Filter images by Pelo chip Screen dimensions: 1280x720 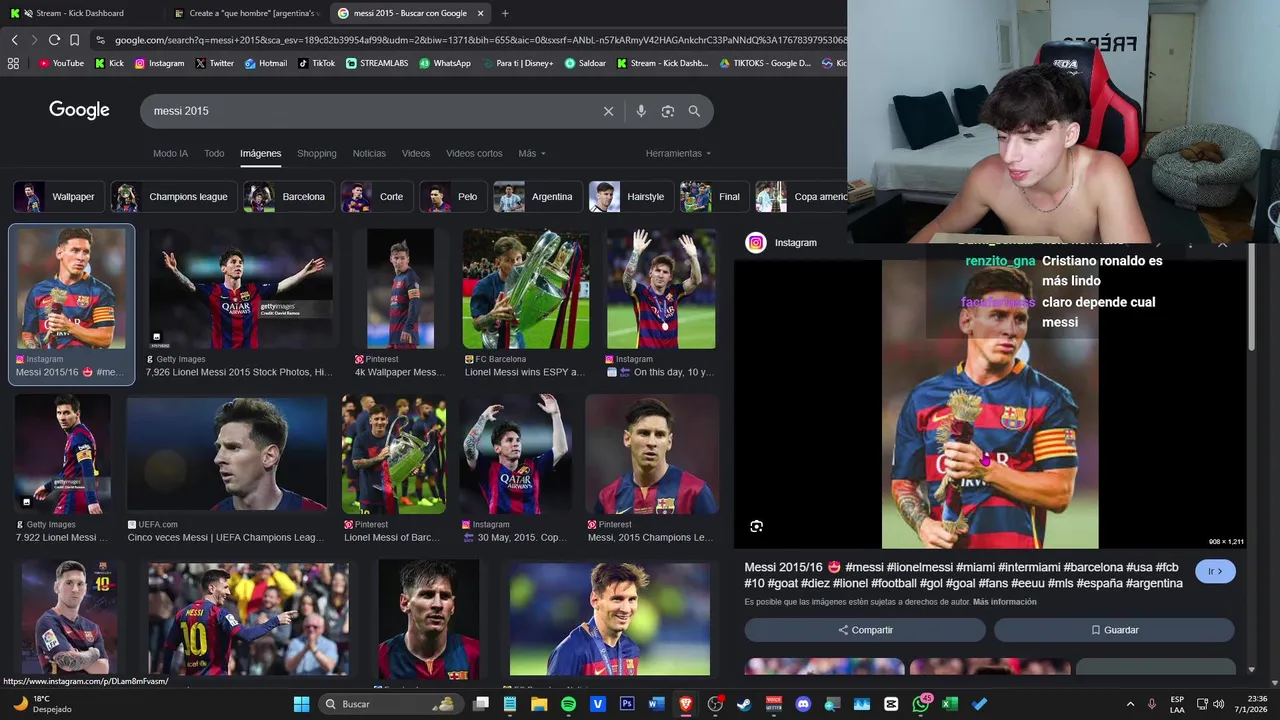click(x=452, y=197)
